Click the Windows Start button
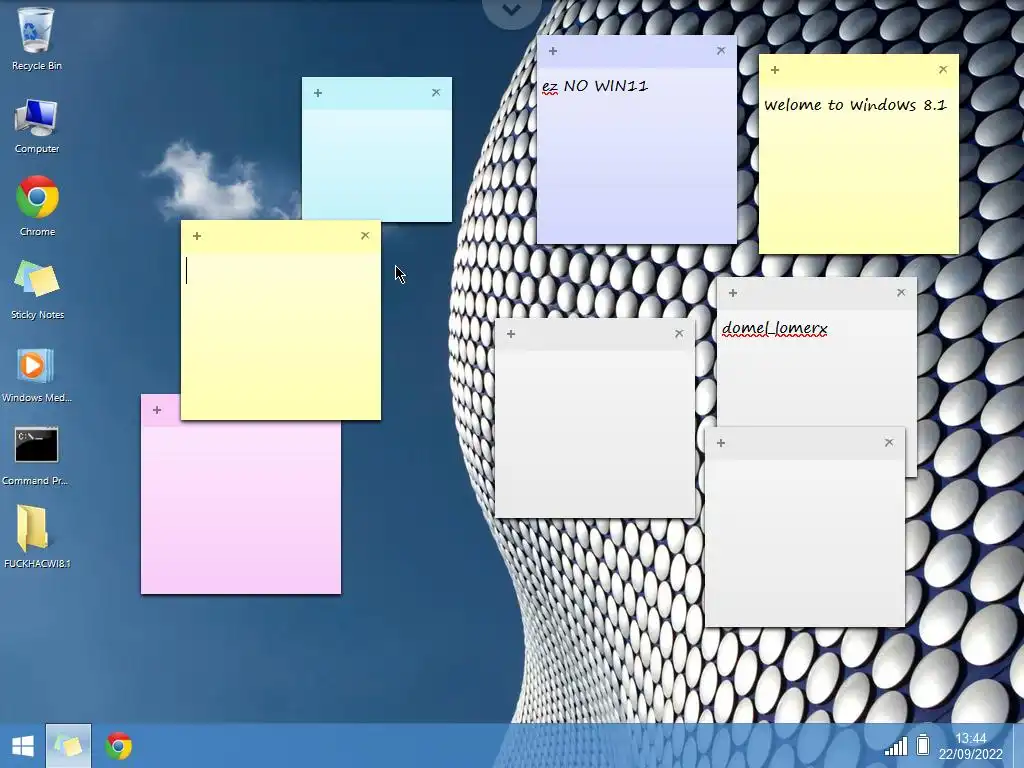 [23, 746]
